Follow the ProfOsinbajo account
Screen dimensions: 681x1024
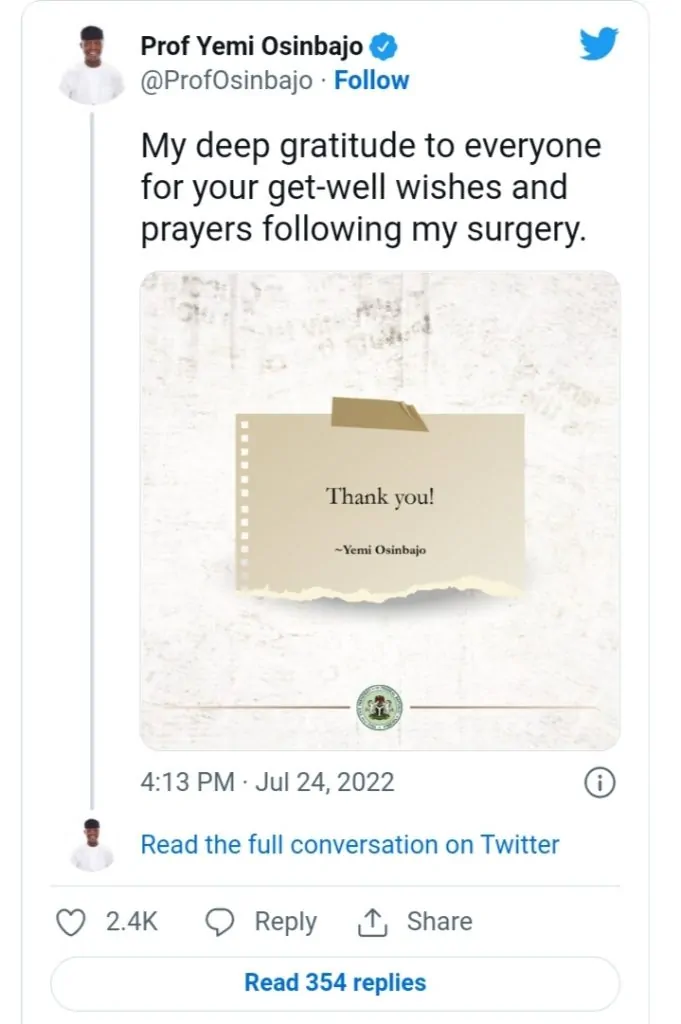[x=371, y=81]
